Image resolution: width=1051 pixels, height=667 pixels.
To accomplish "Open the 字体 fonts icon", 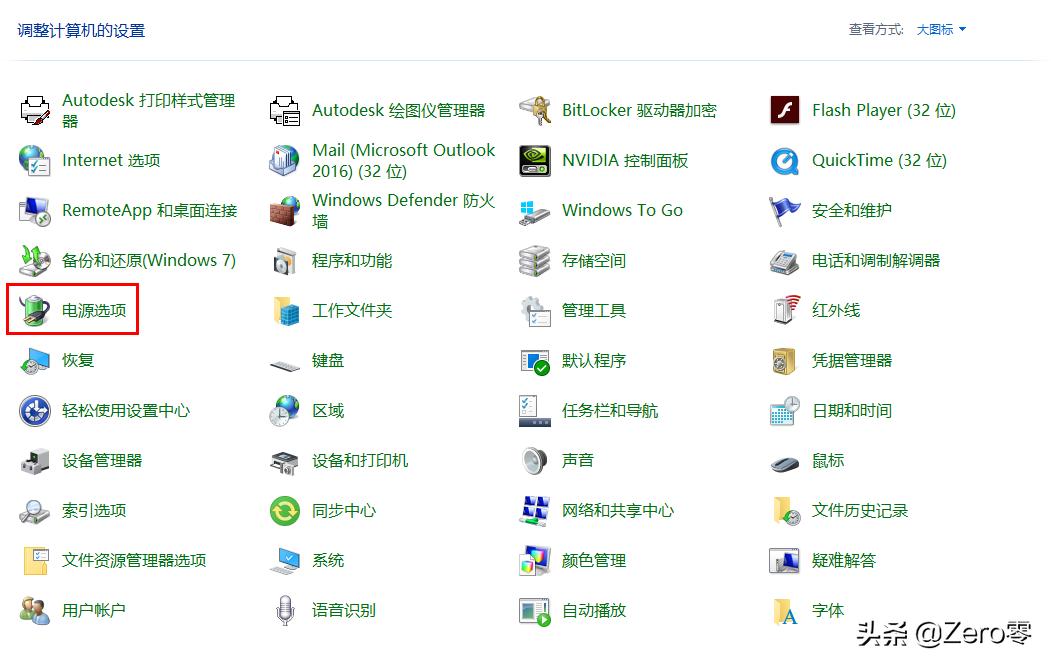I will tap(785, 611).
